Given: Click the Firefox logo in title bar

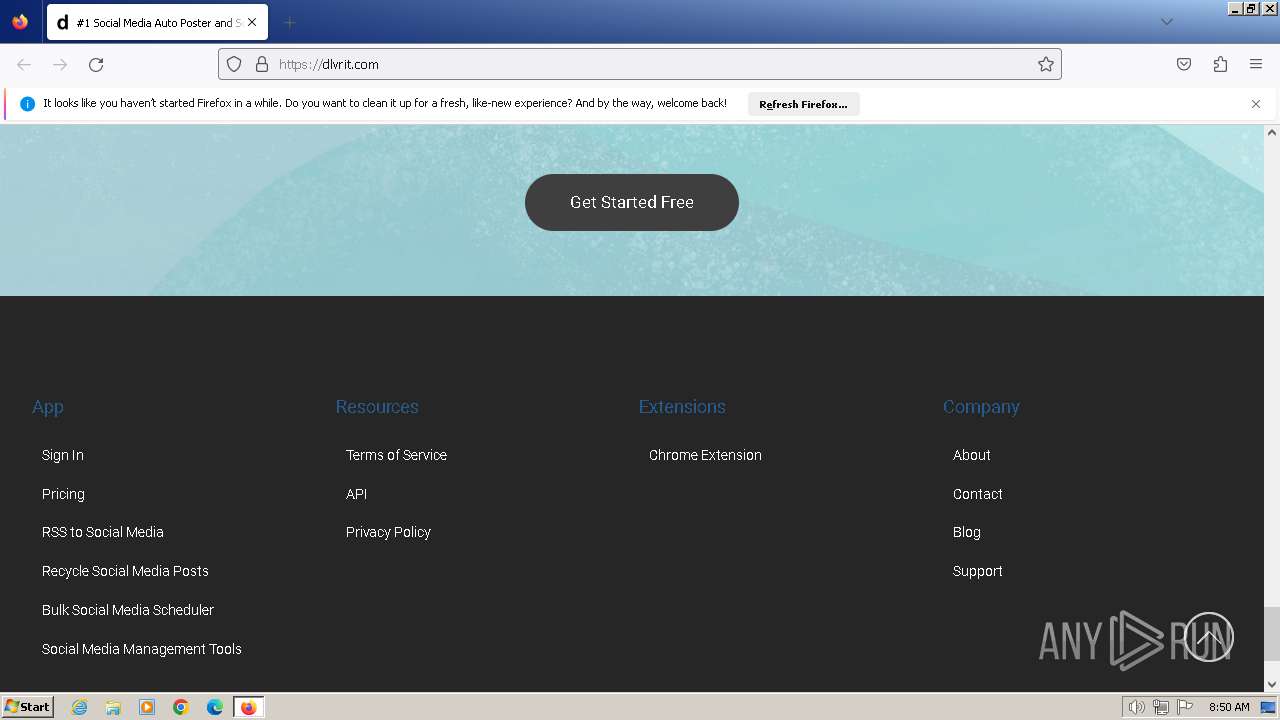Looking at the screenshot, I should pyautogui.click(x=20, y=22).
